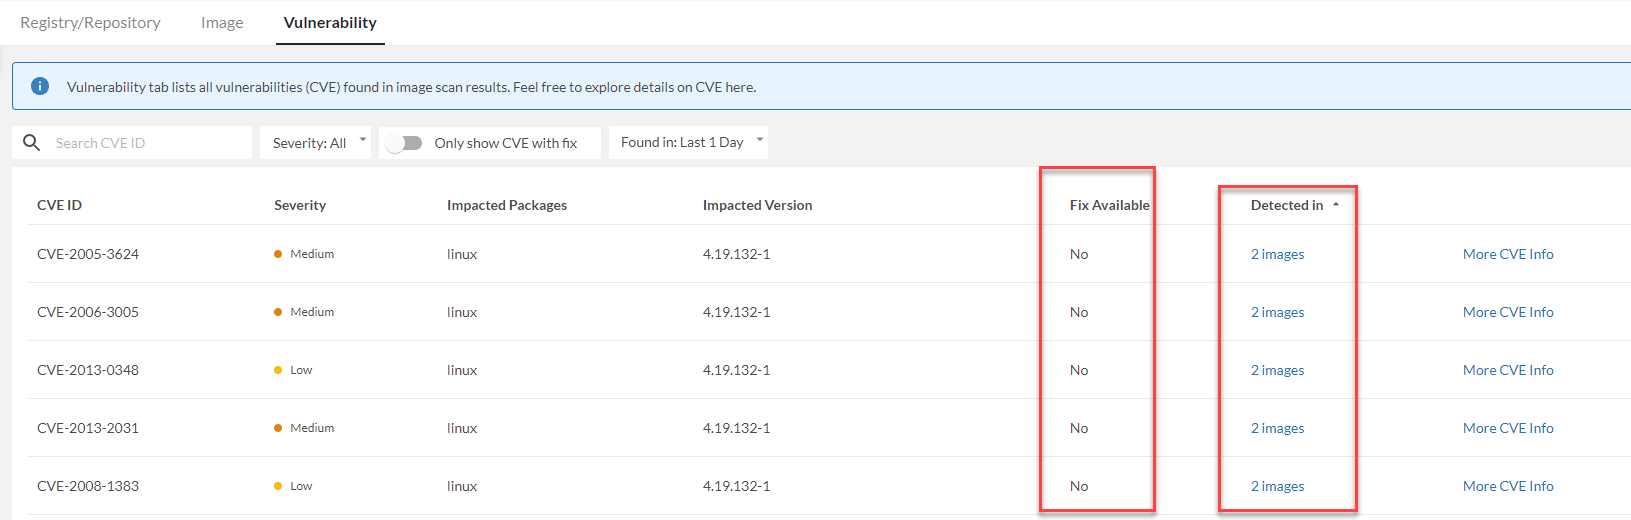The height and width of the screenshot is (520, 1631).
Task: Click the Detected in sort arrow
Action: [x=1336, y=204]
